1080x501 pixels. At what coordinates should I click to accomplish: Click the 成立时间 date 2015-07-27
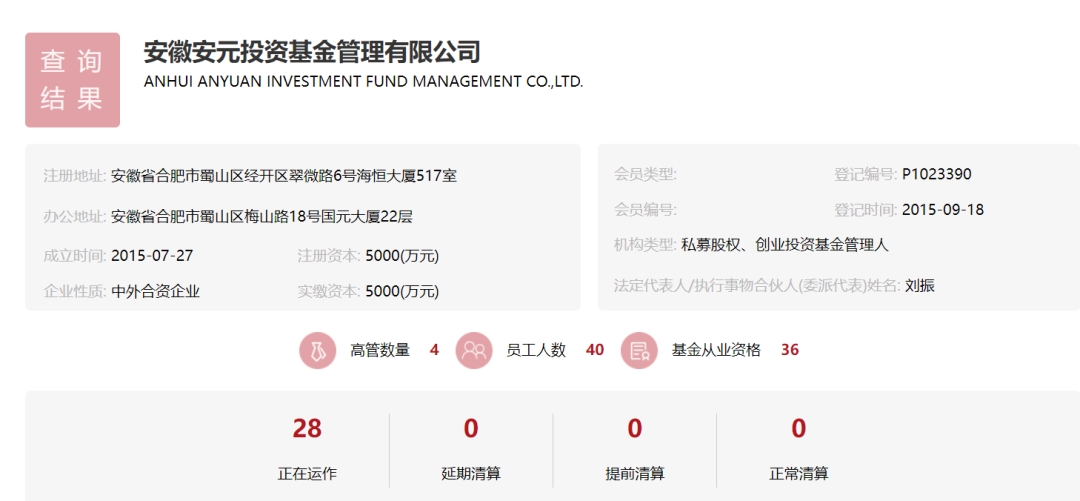(152, 256)
